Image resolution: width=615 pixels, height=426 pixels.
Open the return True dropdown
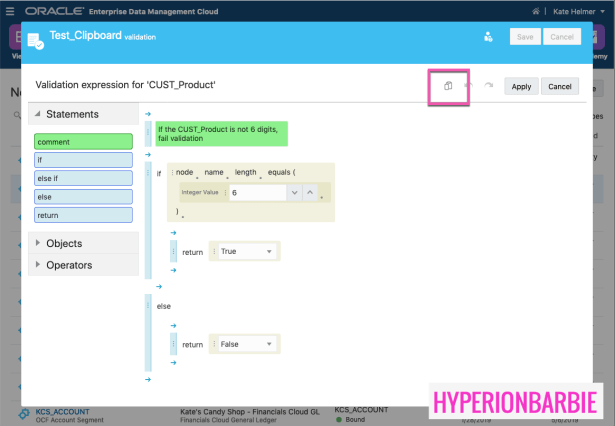pos(246,252)
